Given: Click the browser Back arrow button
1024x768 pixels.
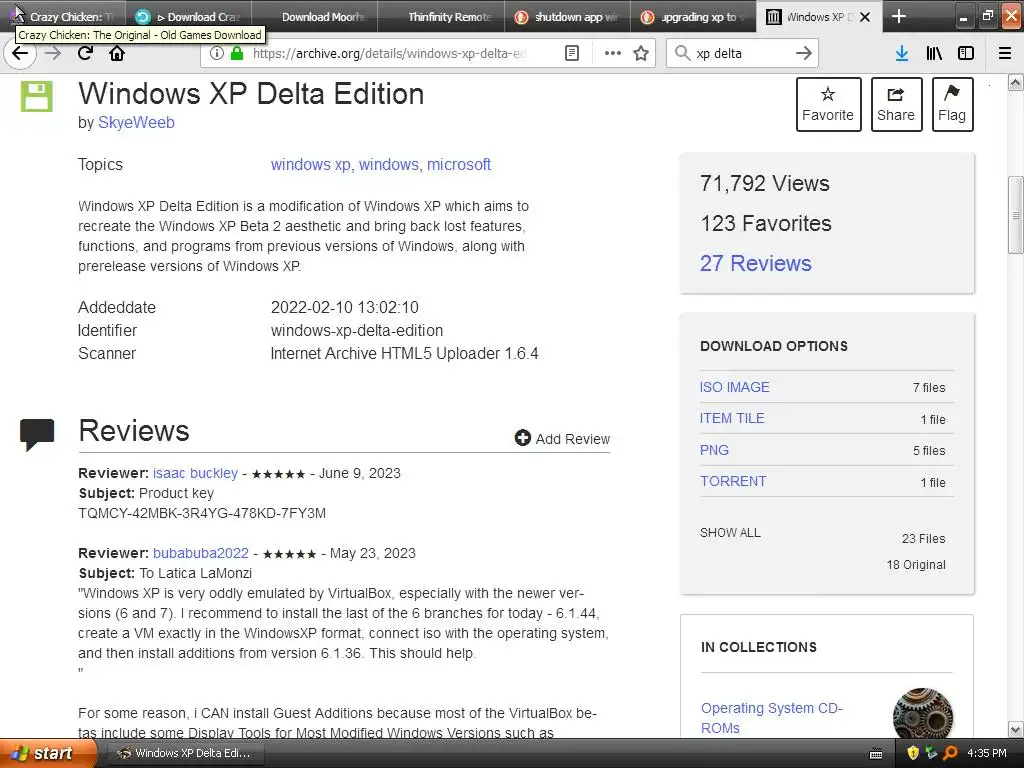Looking at the screenshot, I should point(20,53).
